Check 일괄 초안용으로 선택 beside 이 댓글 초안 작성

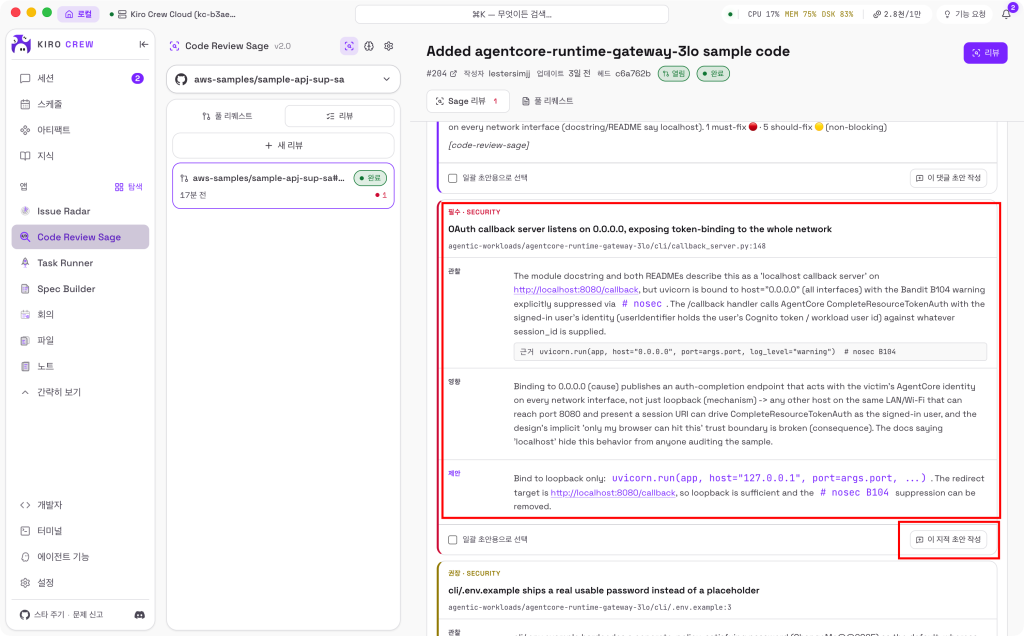453,178
